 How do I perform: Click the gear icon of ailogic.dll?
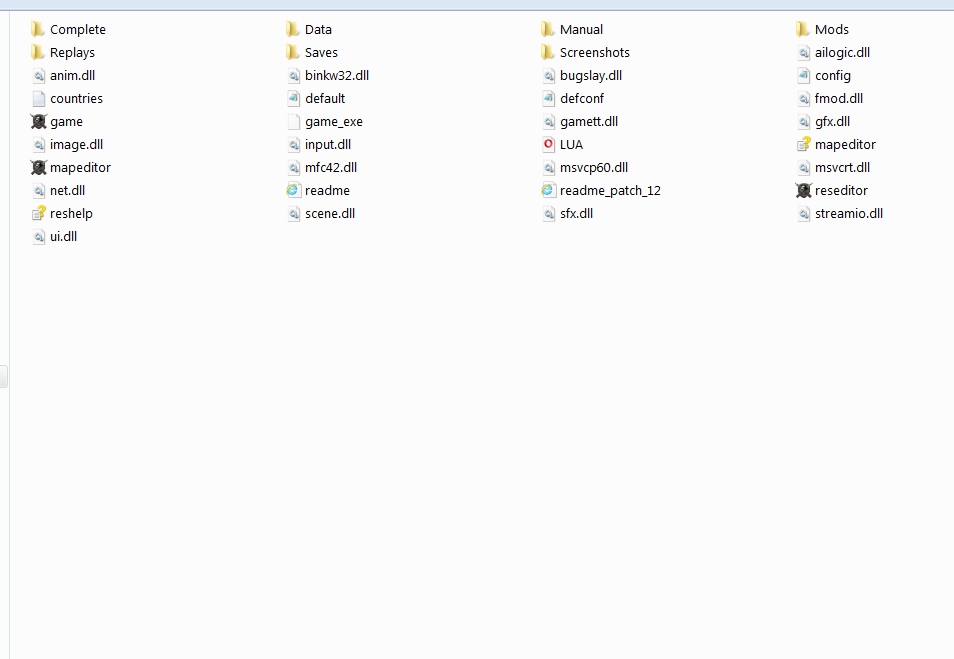tap(804, 52)
